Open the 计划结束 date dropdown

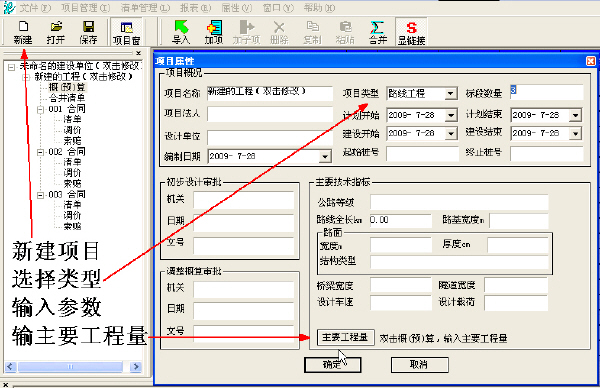coord(575,115)
